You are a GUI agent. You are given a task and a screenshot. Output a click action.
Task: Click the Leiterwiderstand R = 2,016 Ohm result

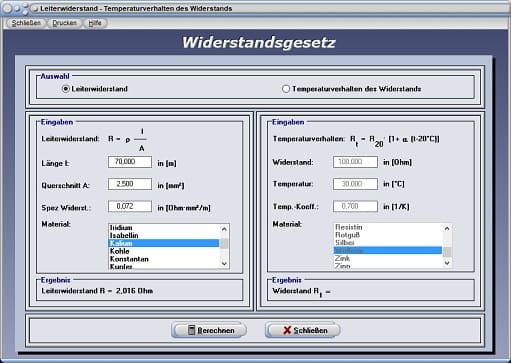point(97,291)
